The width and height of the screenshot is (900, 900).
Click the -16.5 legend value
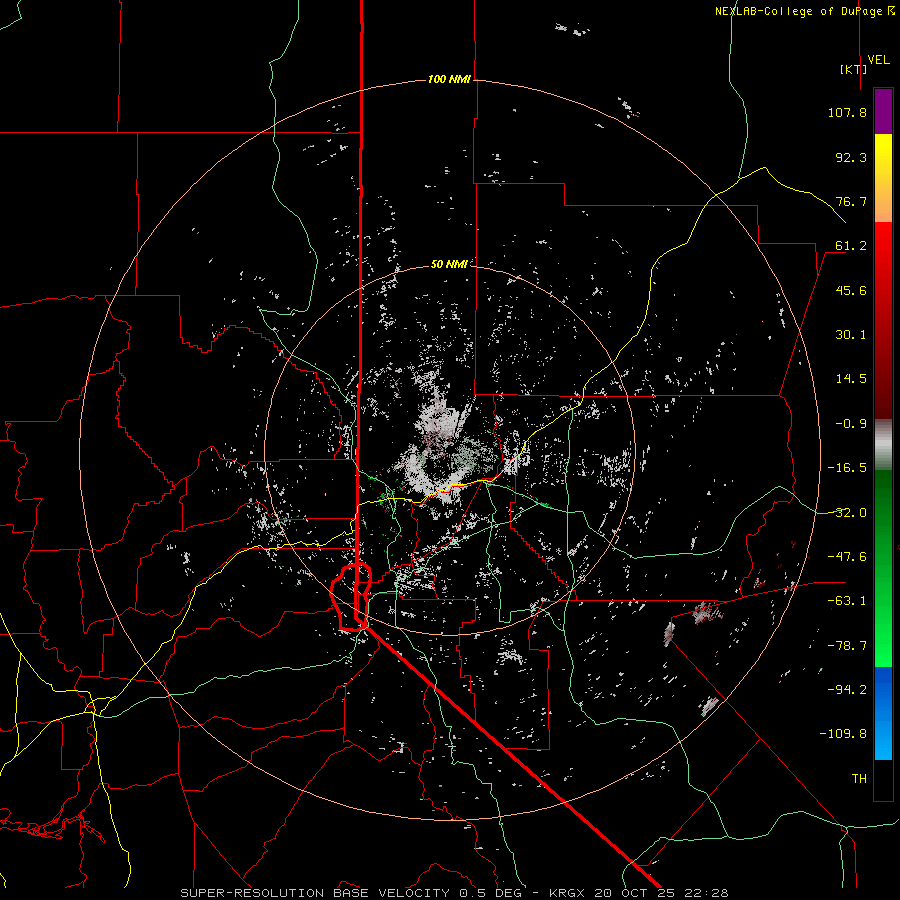[x=847, y=468]
